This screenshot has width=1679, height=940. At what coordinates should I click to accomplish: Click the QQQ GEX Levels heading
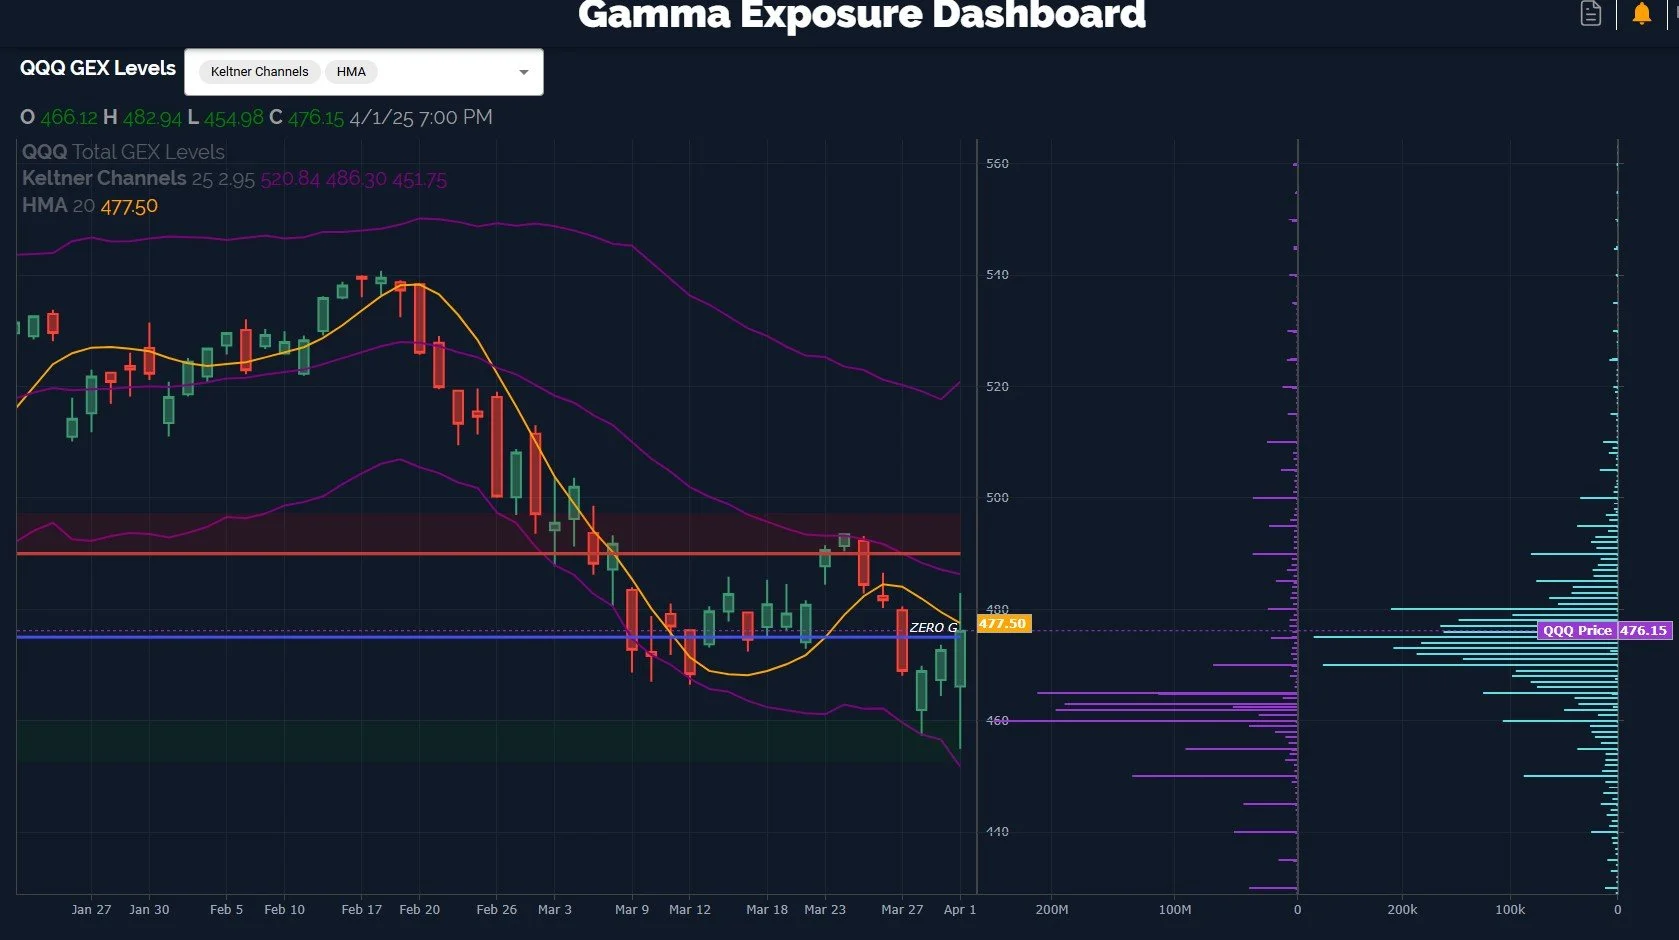pos(98,68)
